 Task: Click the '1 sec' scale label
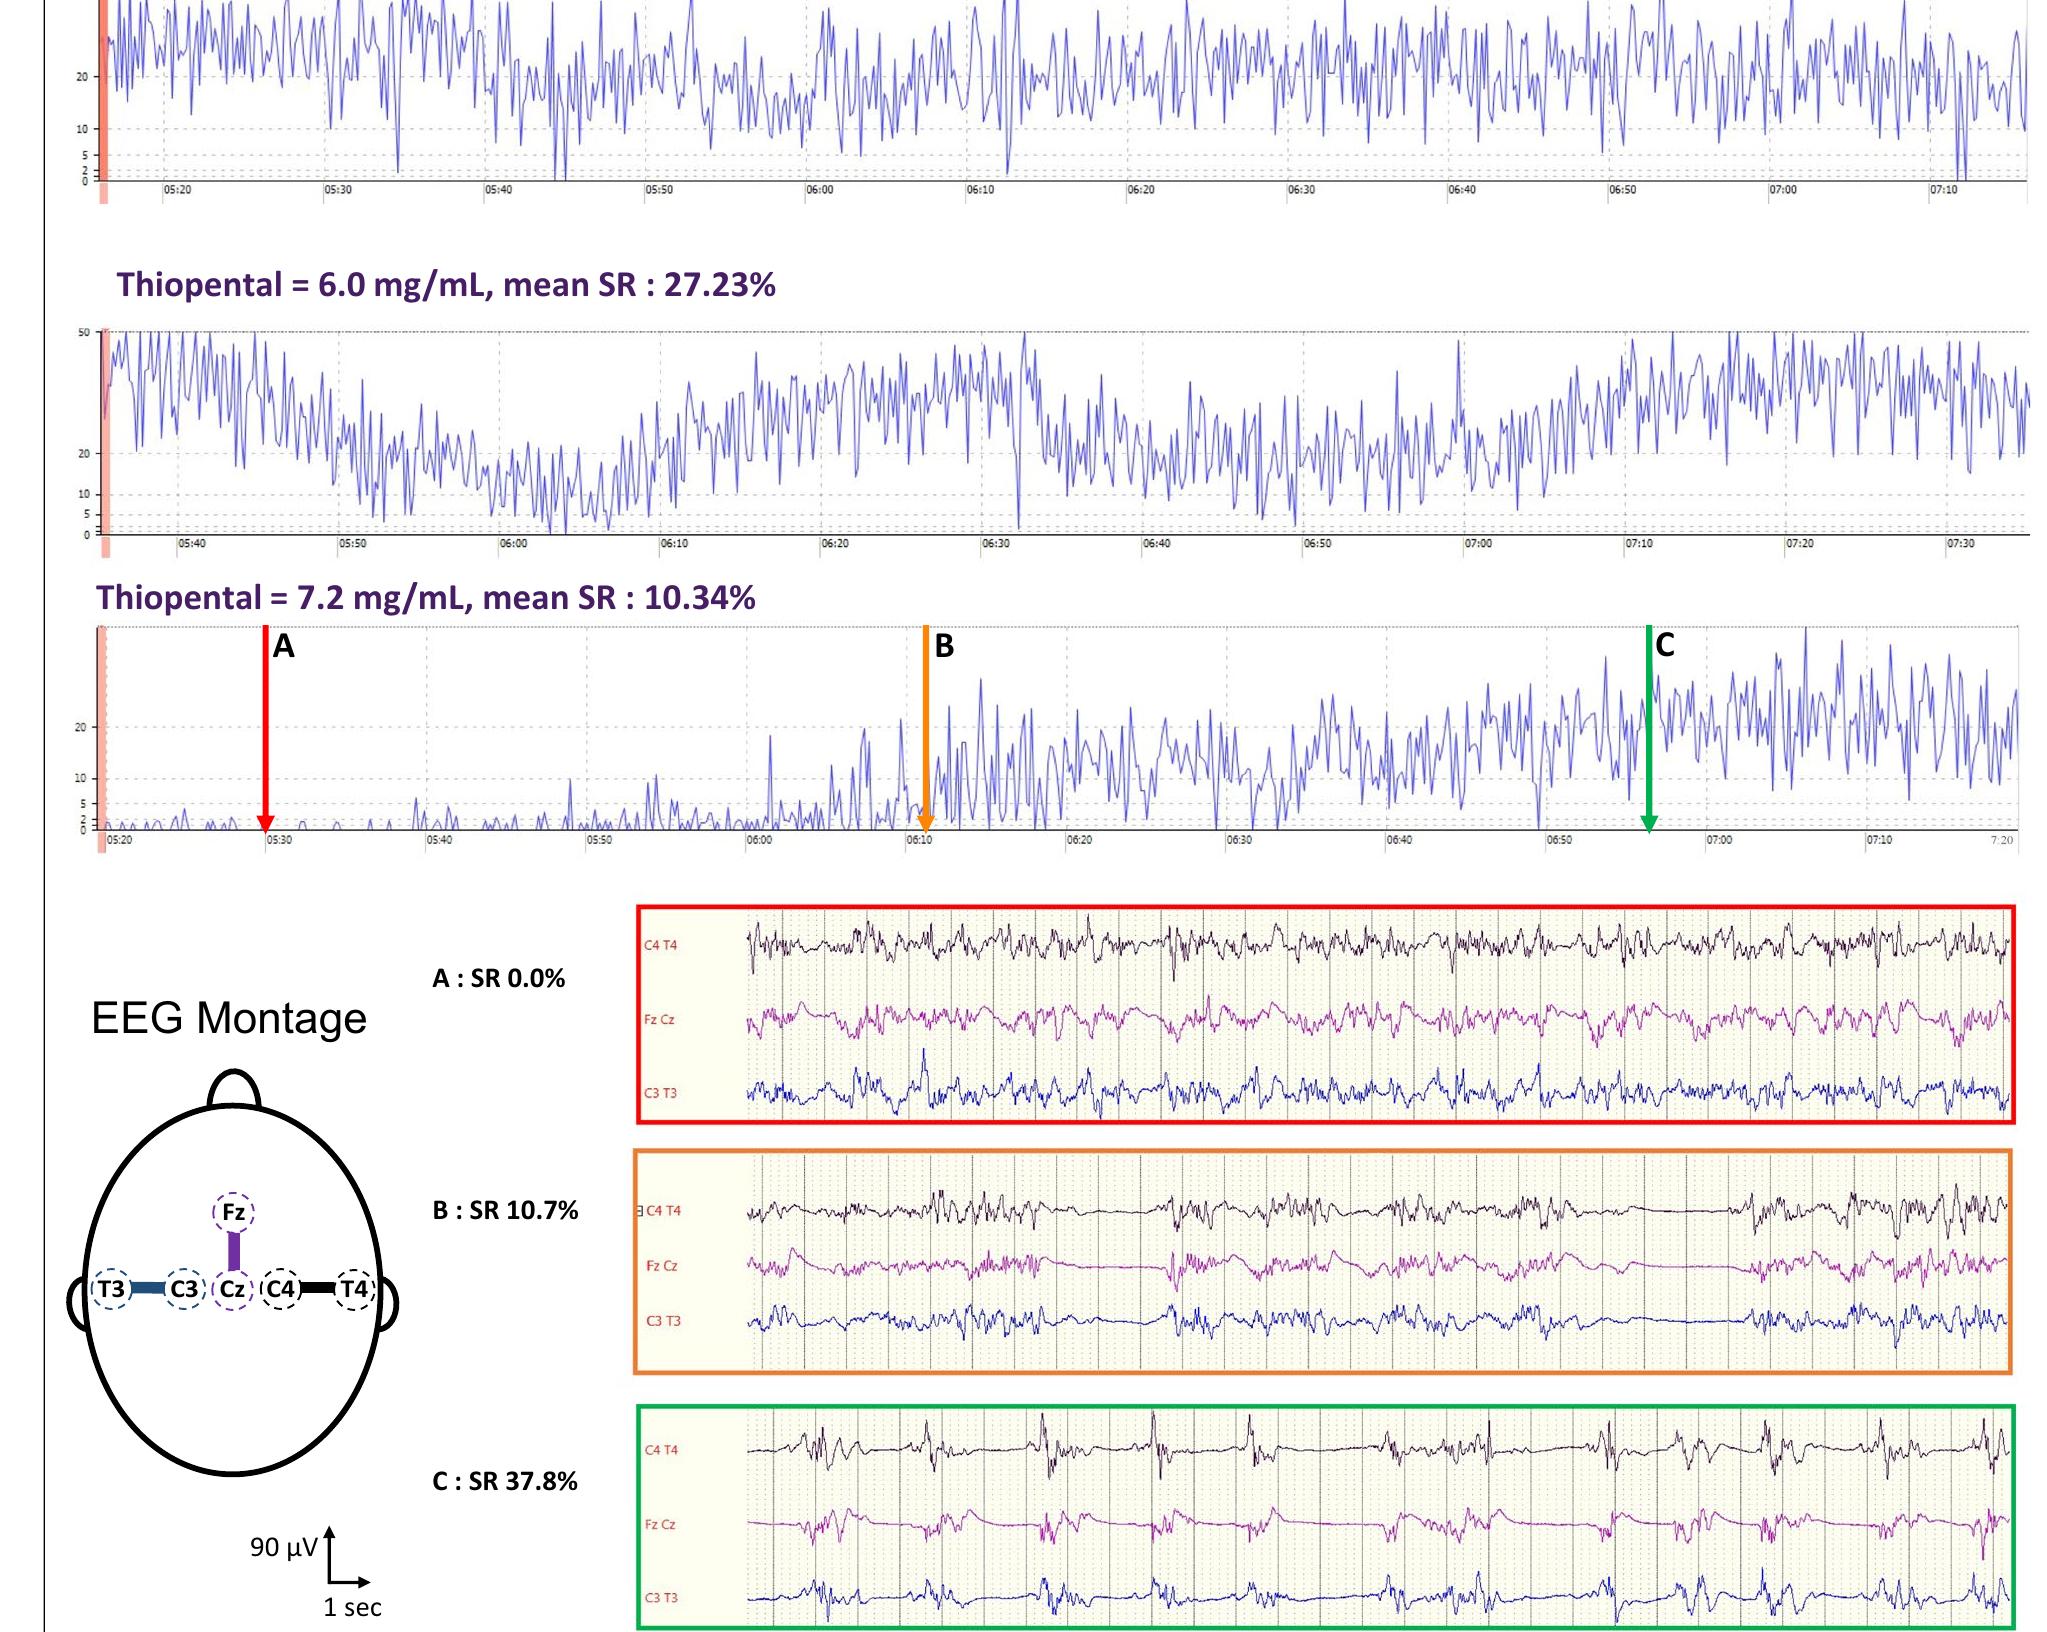(x=352, y=1608)
